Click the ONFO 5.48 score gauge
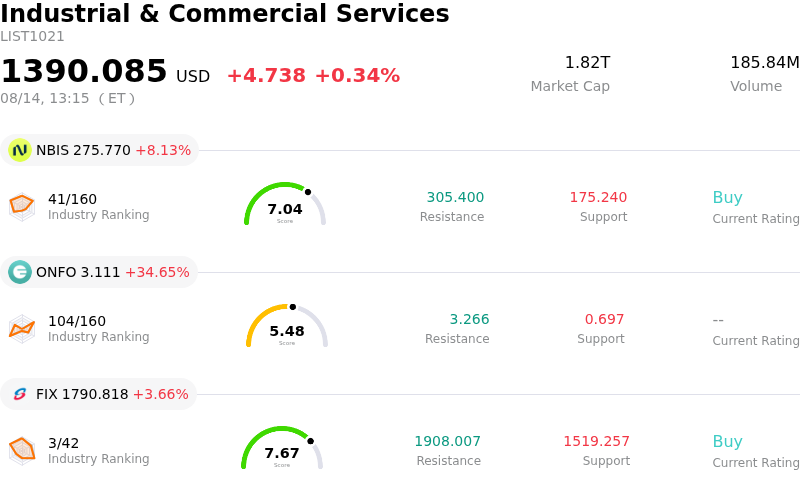800x488 pixels. coord(287,326)
